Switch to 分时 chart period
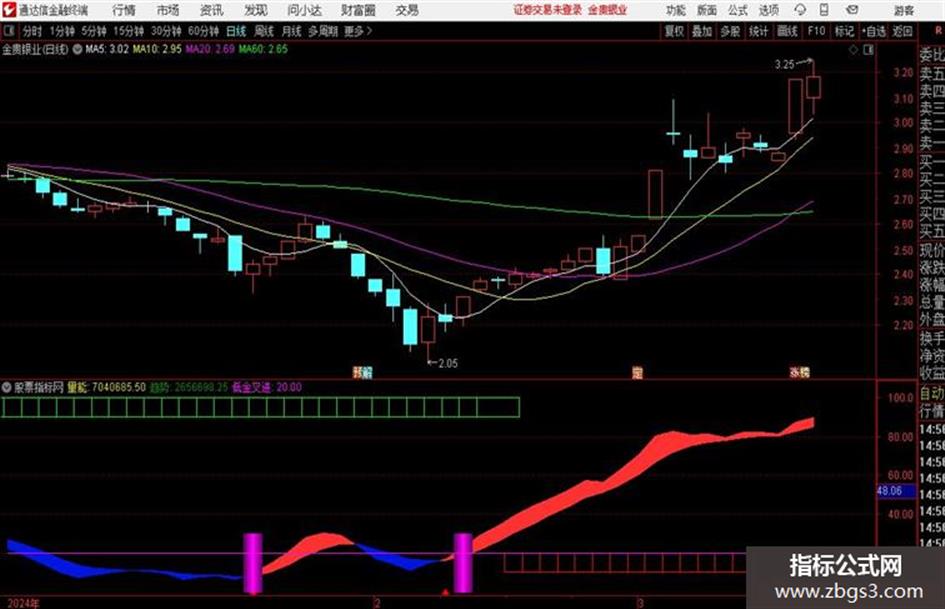The width and height of the screenshot is (945, 609). 32,31
